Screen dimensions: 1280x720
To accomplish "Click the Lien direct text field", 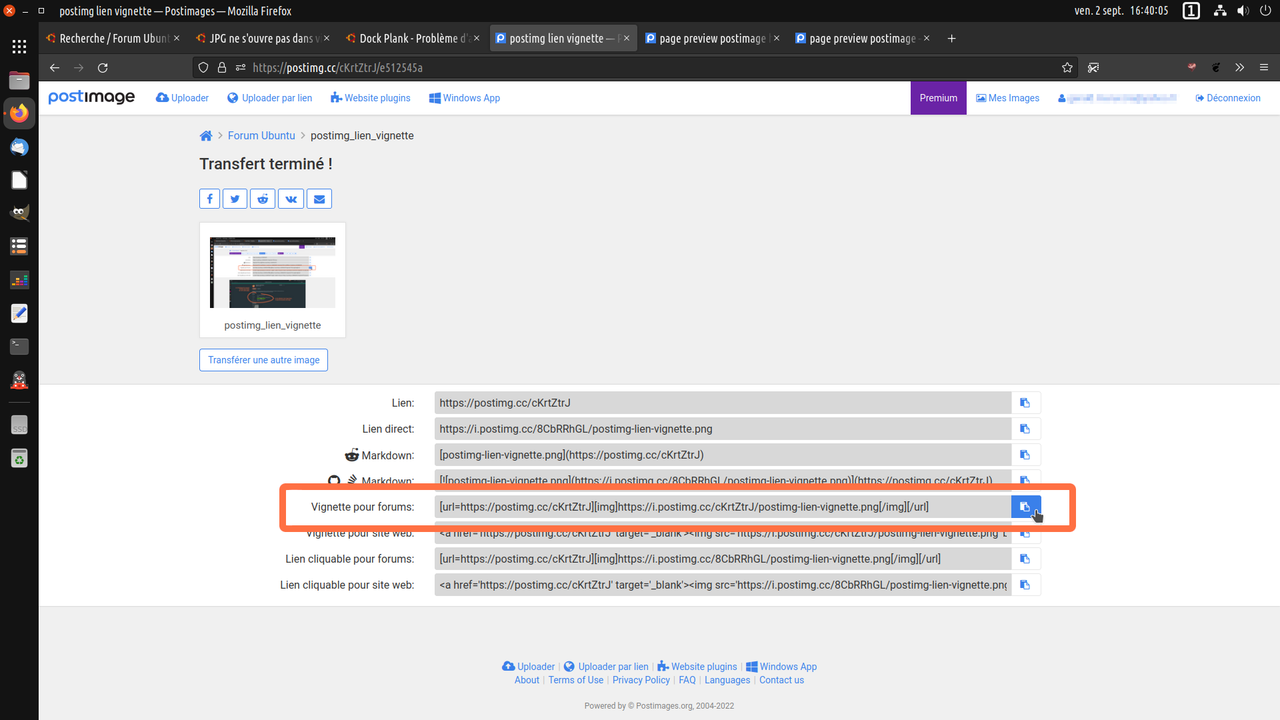I will pos(723,429).
